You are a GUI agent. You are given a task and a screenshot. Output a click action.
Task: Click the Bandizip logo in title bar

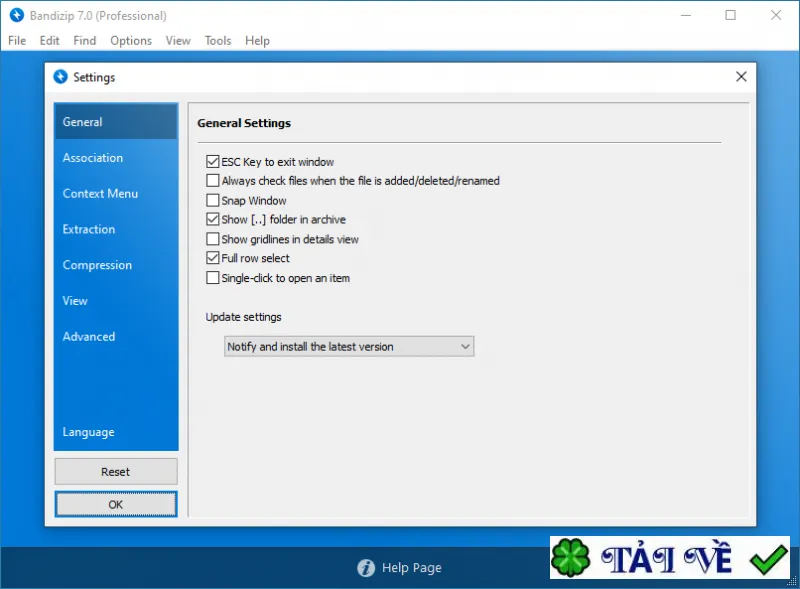[x=17, y=15]
